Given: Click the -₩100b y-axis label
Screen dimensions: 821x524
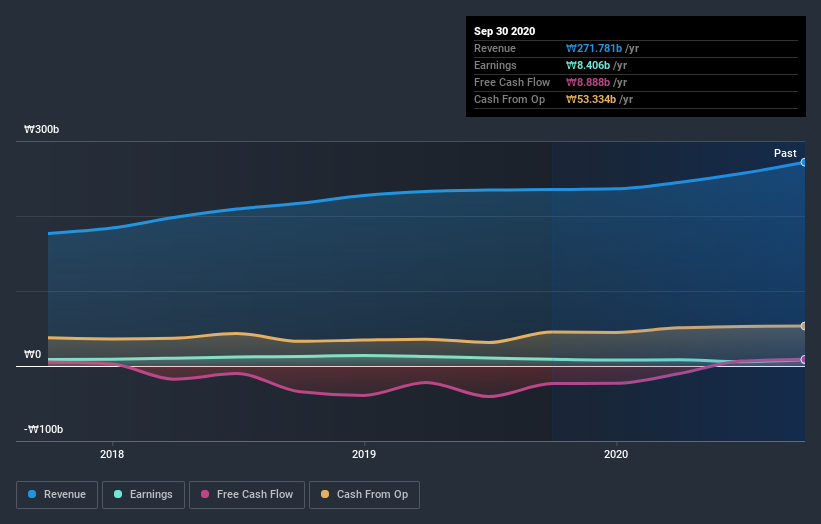Looking at the screenshot, I should click(x=43, y=429).
